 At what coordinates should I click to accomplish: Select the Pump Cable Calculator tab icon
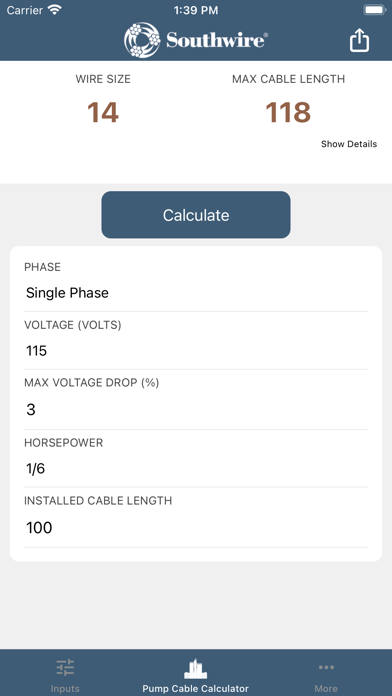(195, 669)
